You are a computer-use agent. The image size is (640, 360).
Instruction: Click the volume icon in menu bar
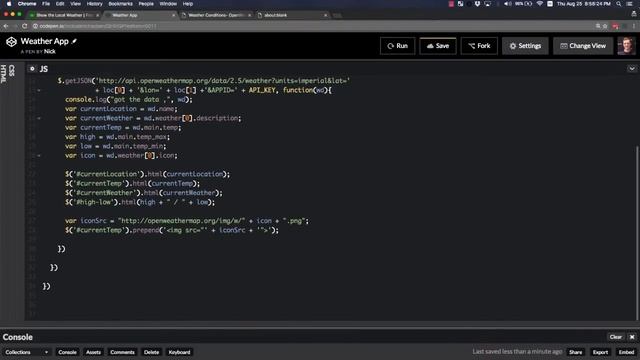click(507, 4)
